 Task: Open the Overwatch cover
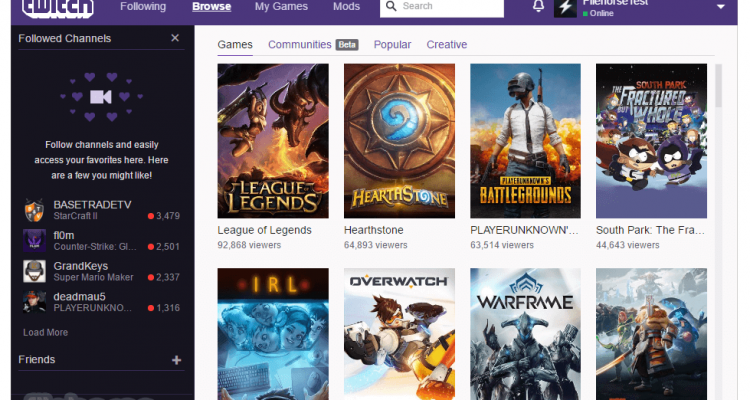(399, 334)
